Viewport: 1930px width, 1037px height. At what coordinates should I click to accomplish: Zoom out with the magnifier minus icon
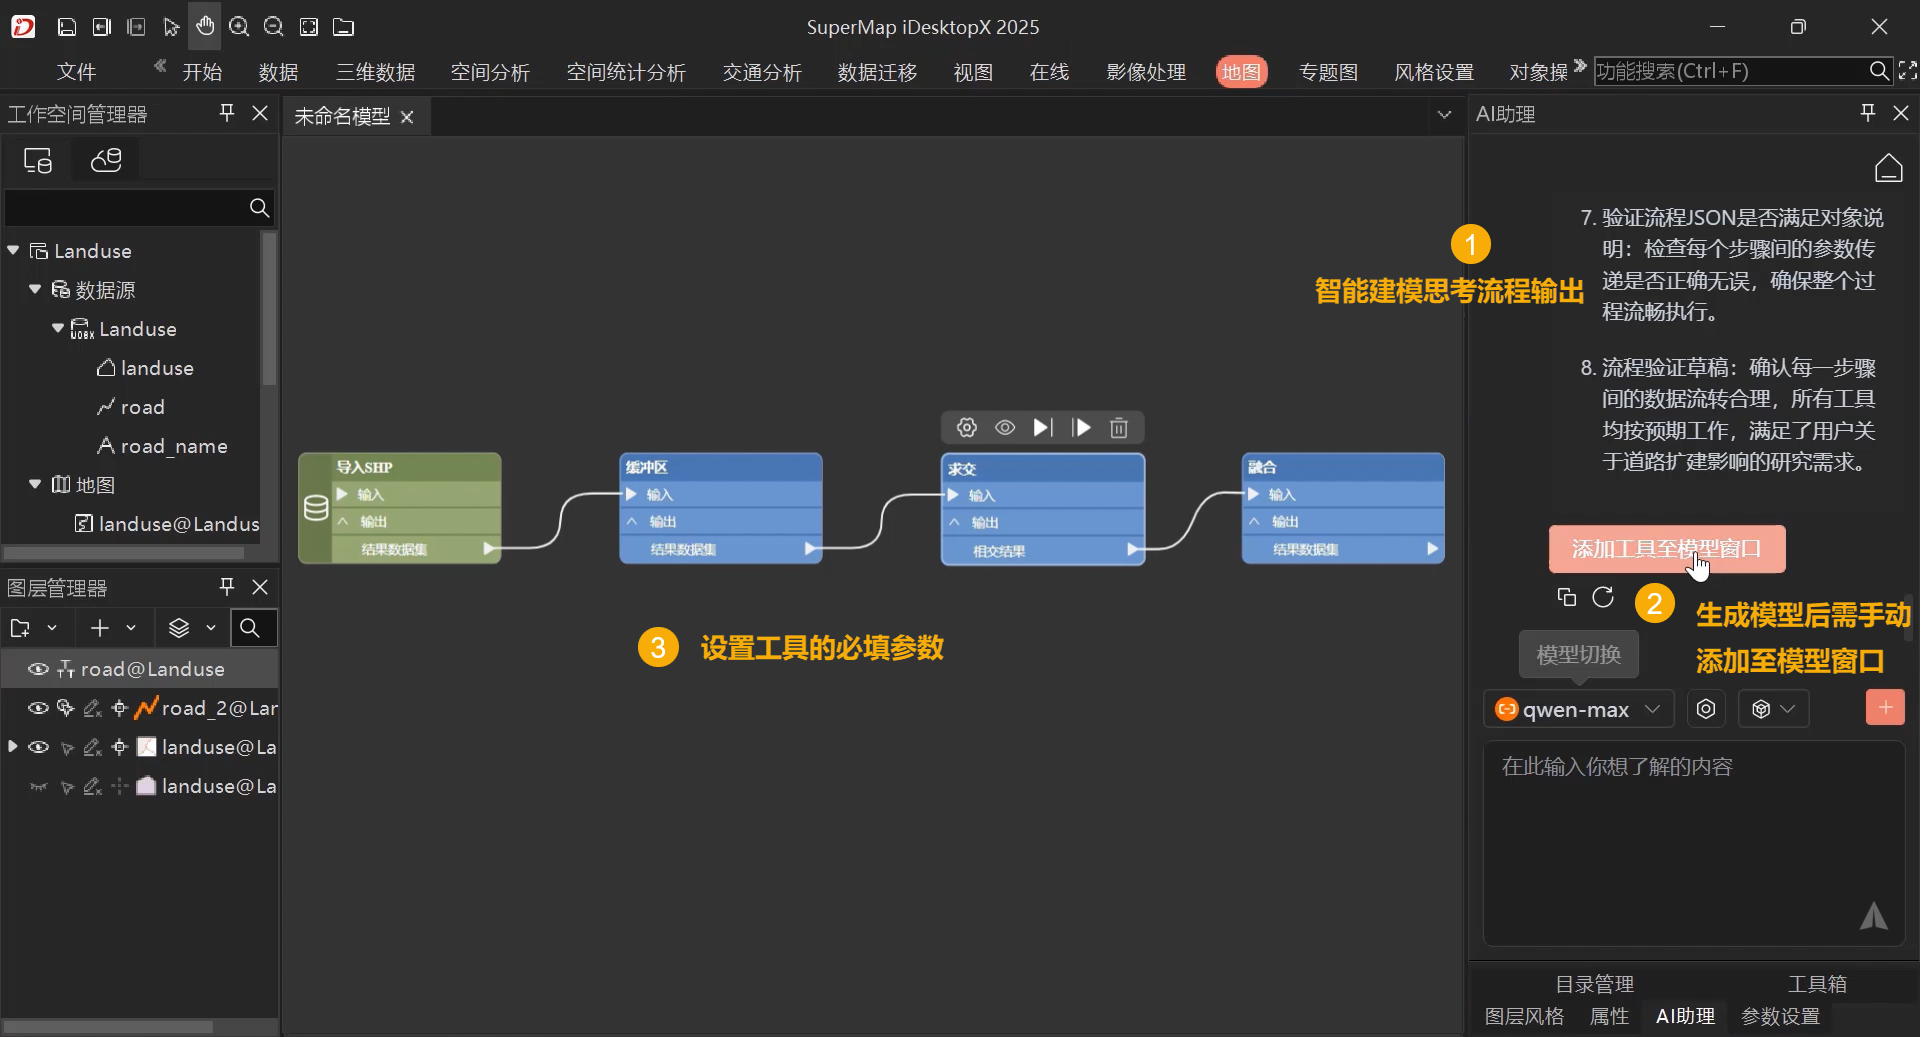[x=273, y=27]
